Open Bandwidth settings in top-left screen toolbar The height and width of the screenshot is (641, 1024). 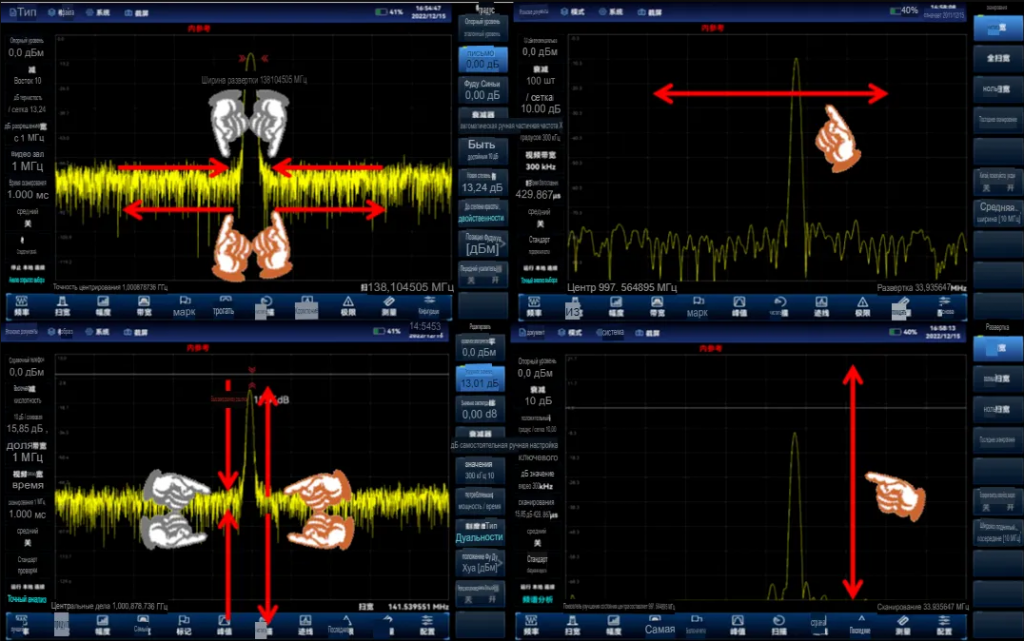coord(144,305)
